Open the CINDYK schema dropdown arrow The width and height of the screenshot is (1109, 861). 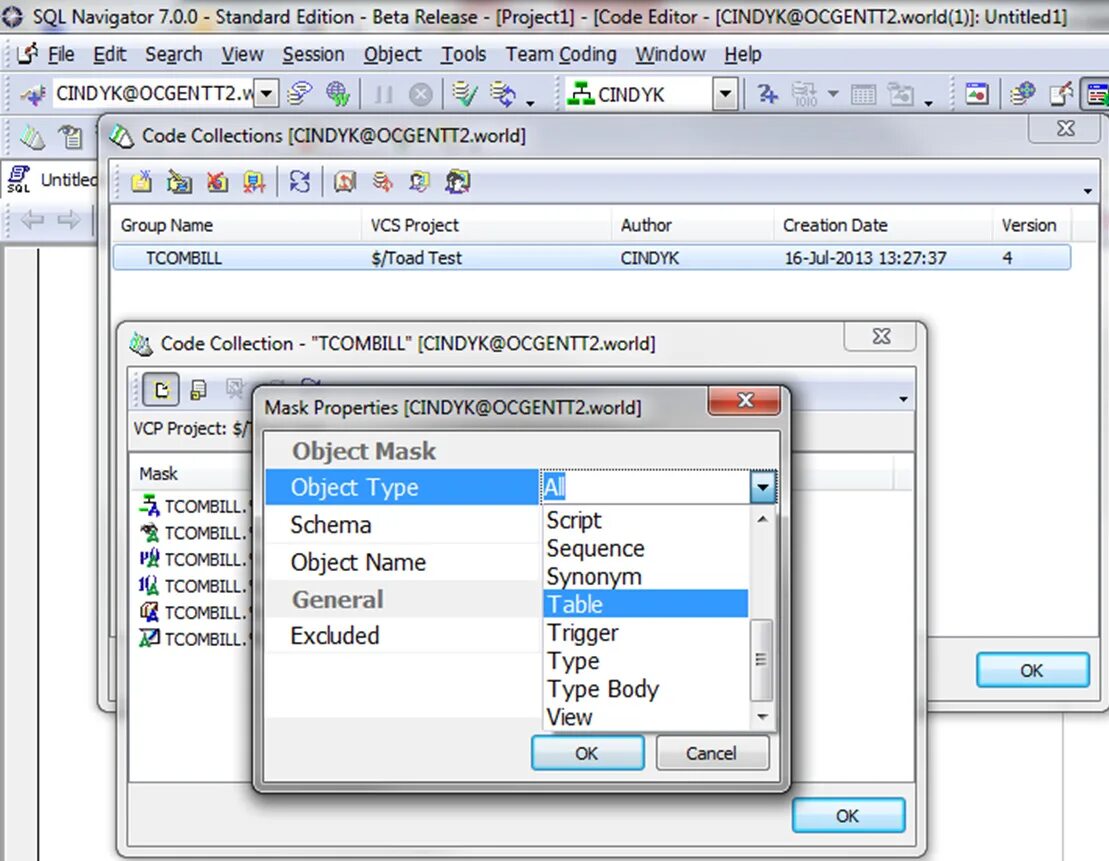pos(725,94)
